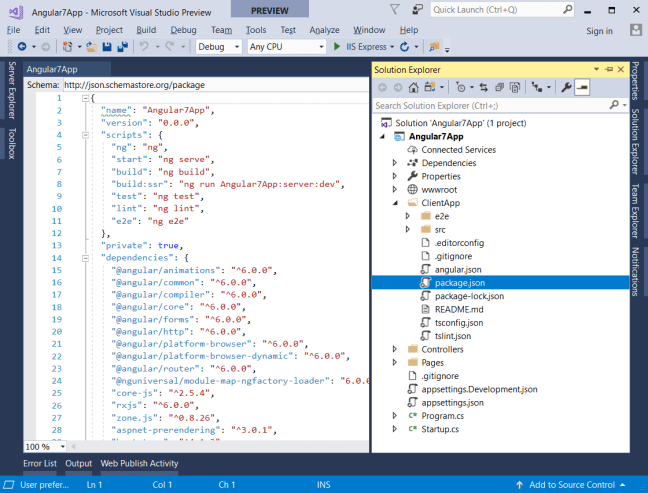This screenshot has height=493, width=648.
Task: Click the Search Solution Explorer field
Action: 500,105
